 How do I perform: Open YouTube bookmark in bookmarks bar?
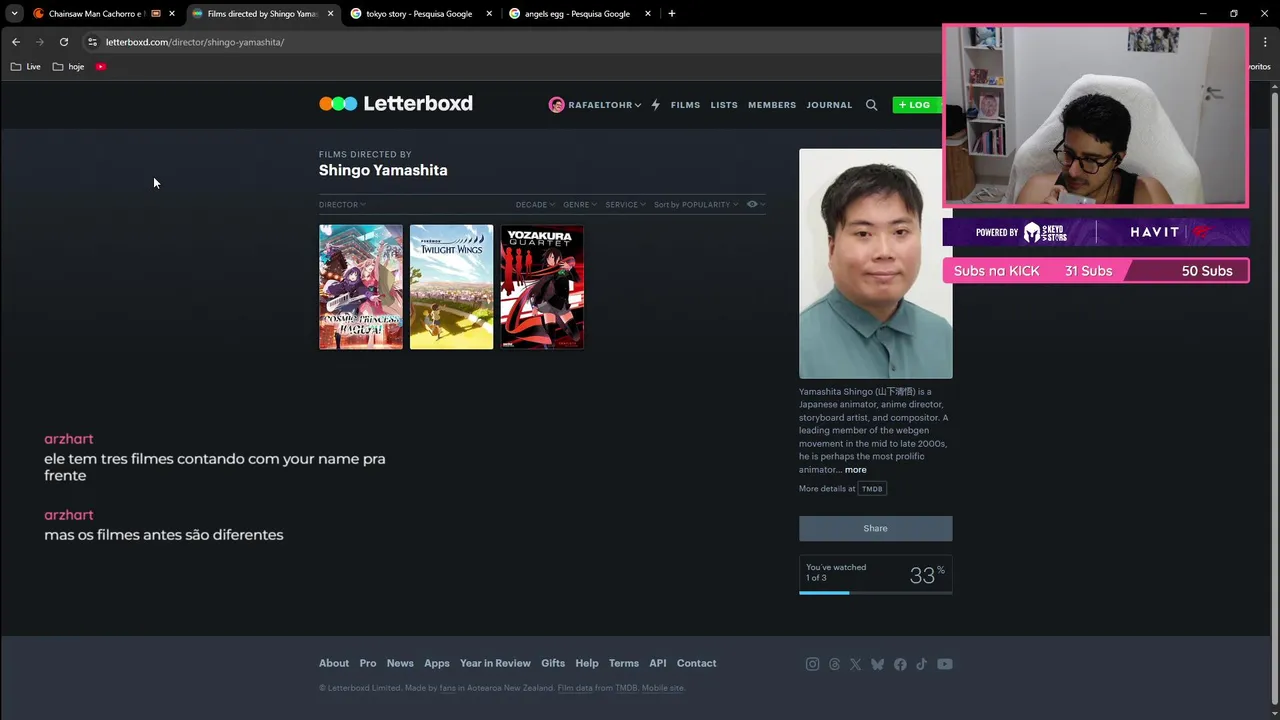click(x=101, y=67)
